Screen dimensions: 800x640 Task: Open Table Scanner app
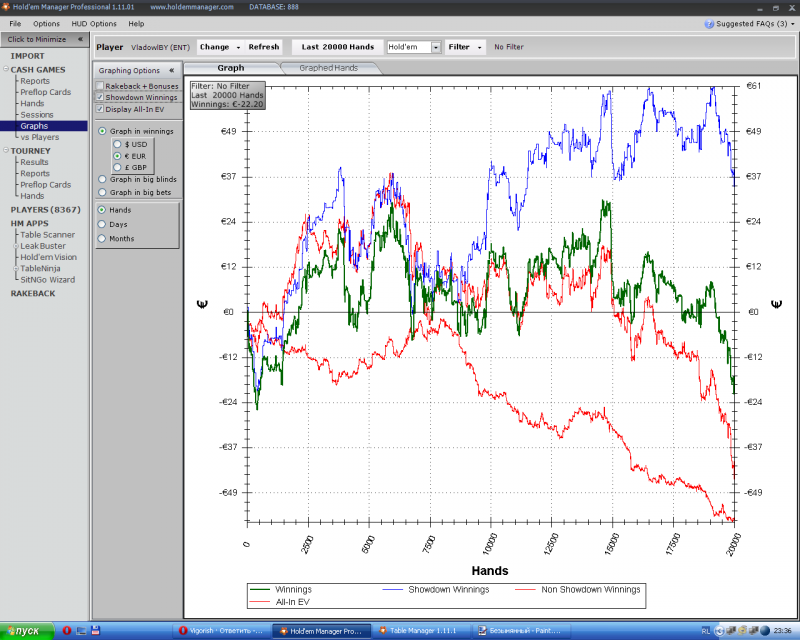point(47,235)
